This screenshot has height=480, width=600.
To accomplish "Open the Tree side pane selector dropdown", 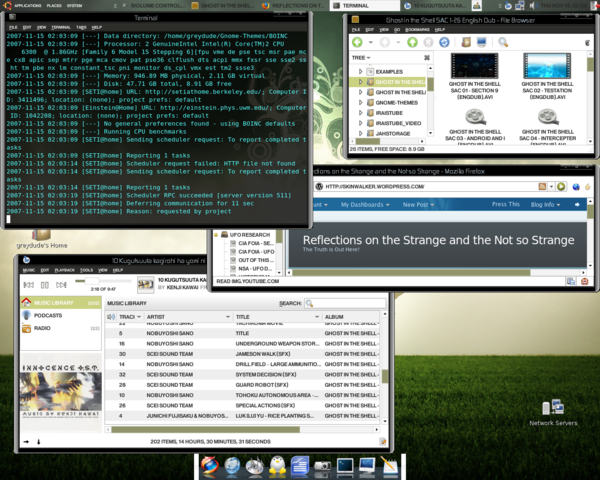I will [361, 58].
